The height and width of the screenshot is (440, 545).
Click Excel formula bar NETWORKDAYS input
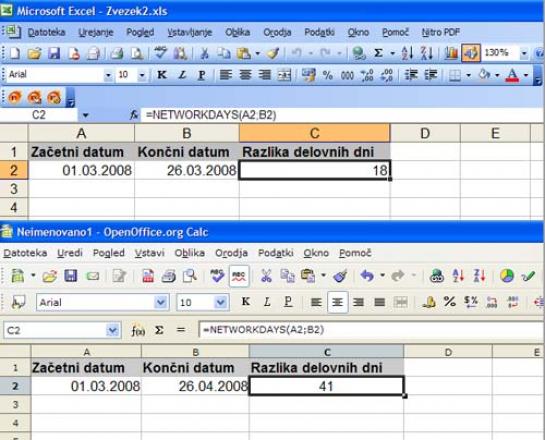342,115
